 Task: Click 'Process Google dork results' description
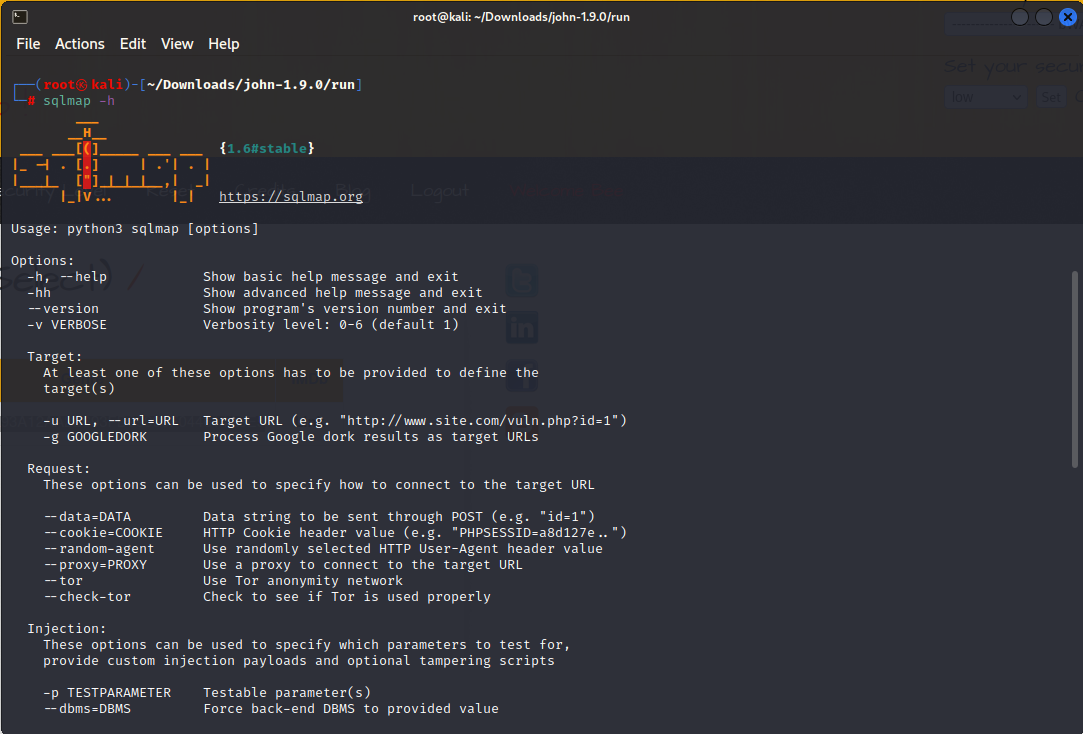pos(371,436)
